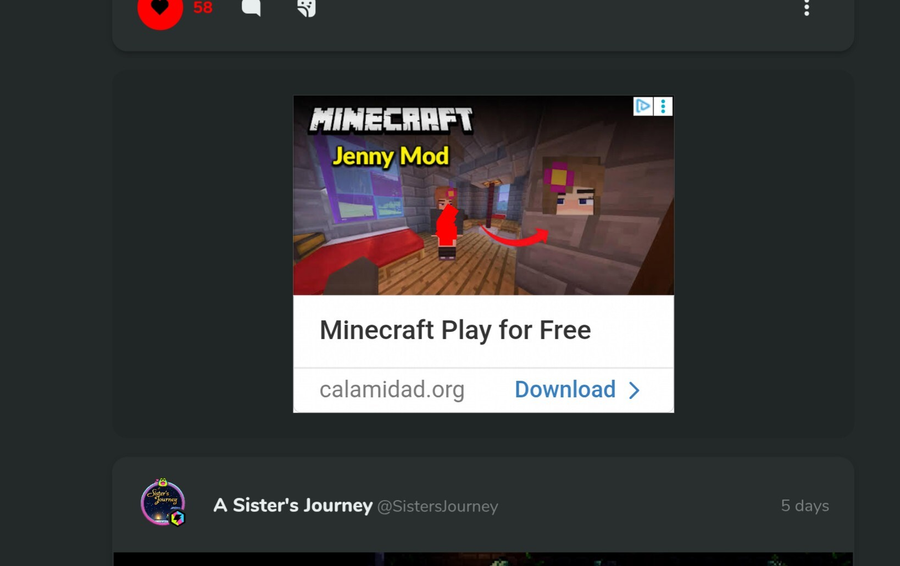Open the calamidad.org ad link
The image size is (900, 566).
click(392, 389)
